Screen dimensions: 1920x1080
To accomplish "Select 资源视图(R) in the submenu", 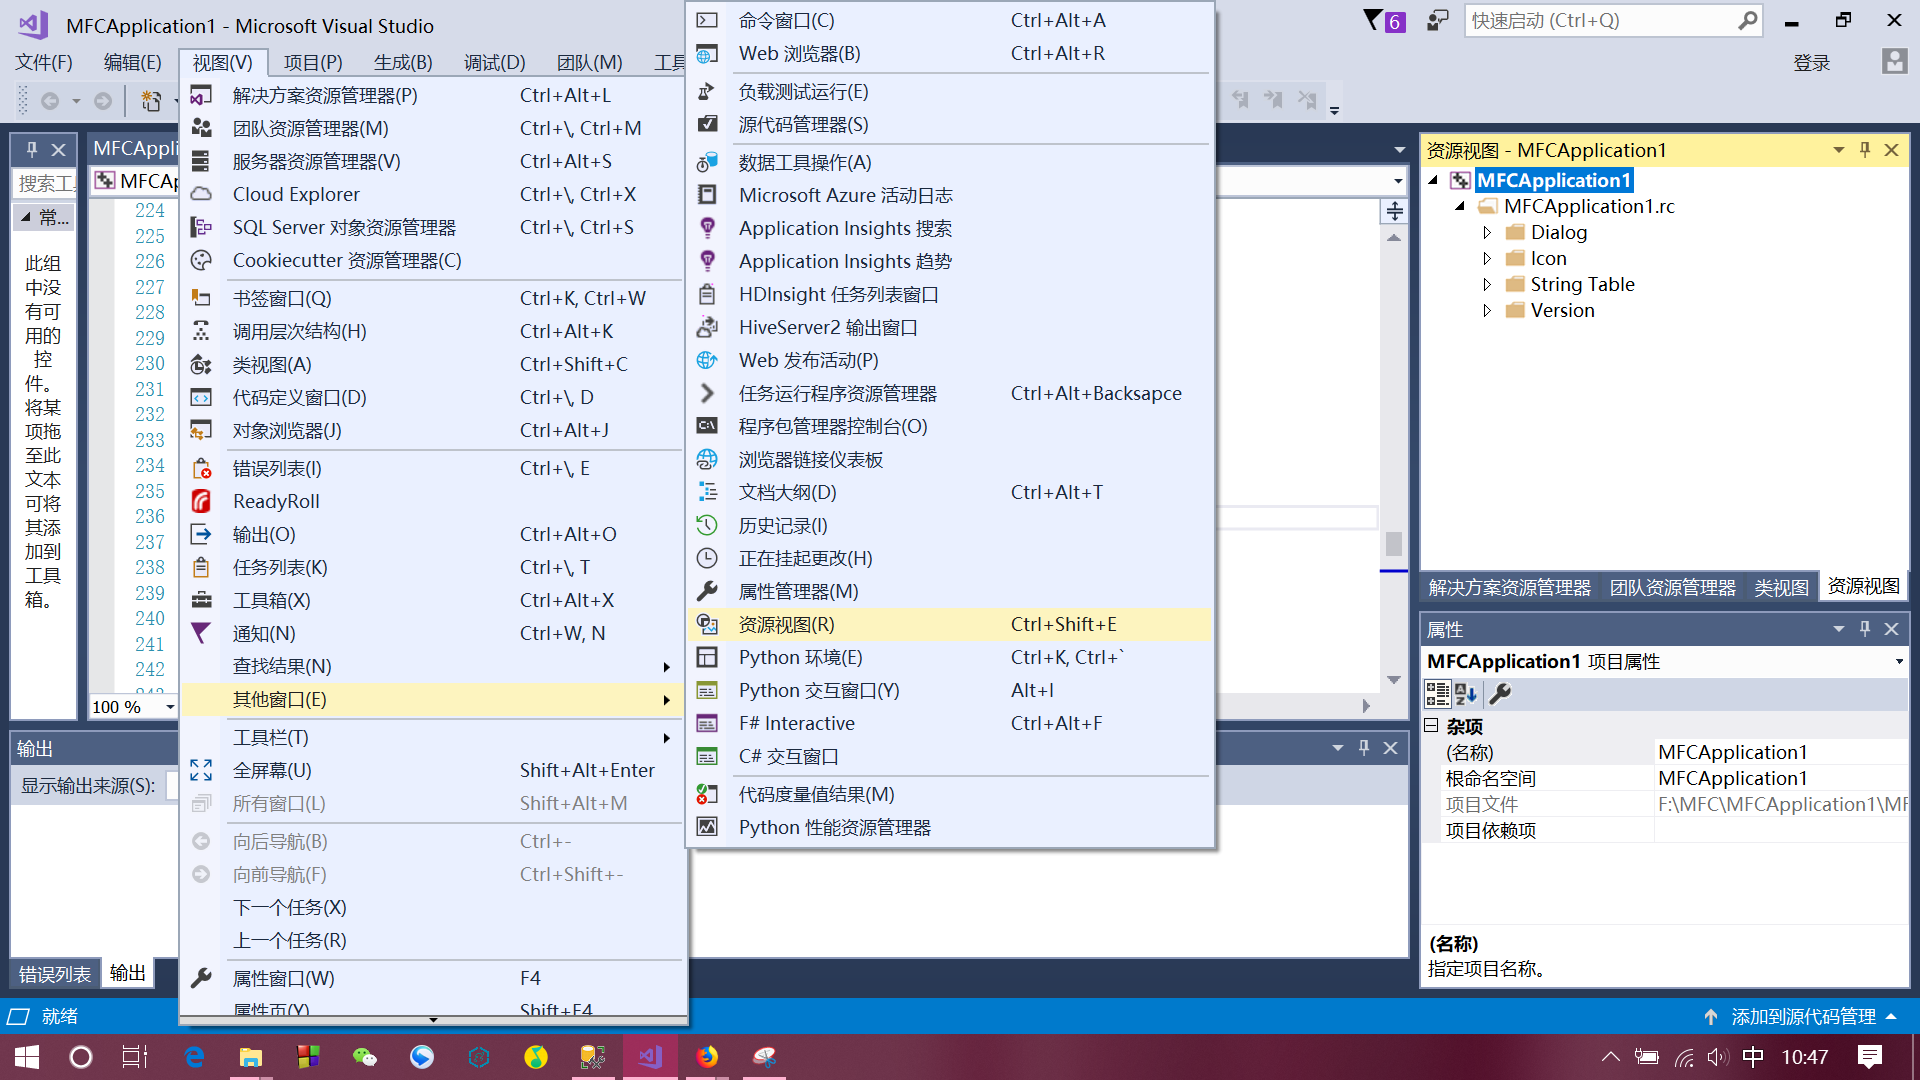I will 787,625.
